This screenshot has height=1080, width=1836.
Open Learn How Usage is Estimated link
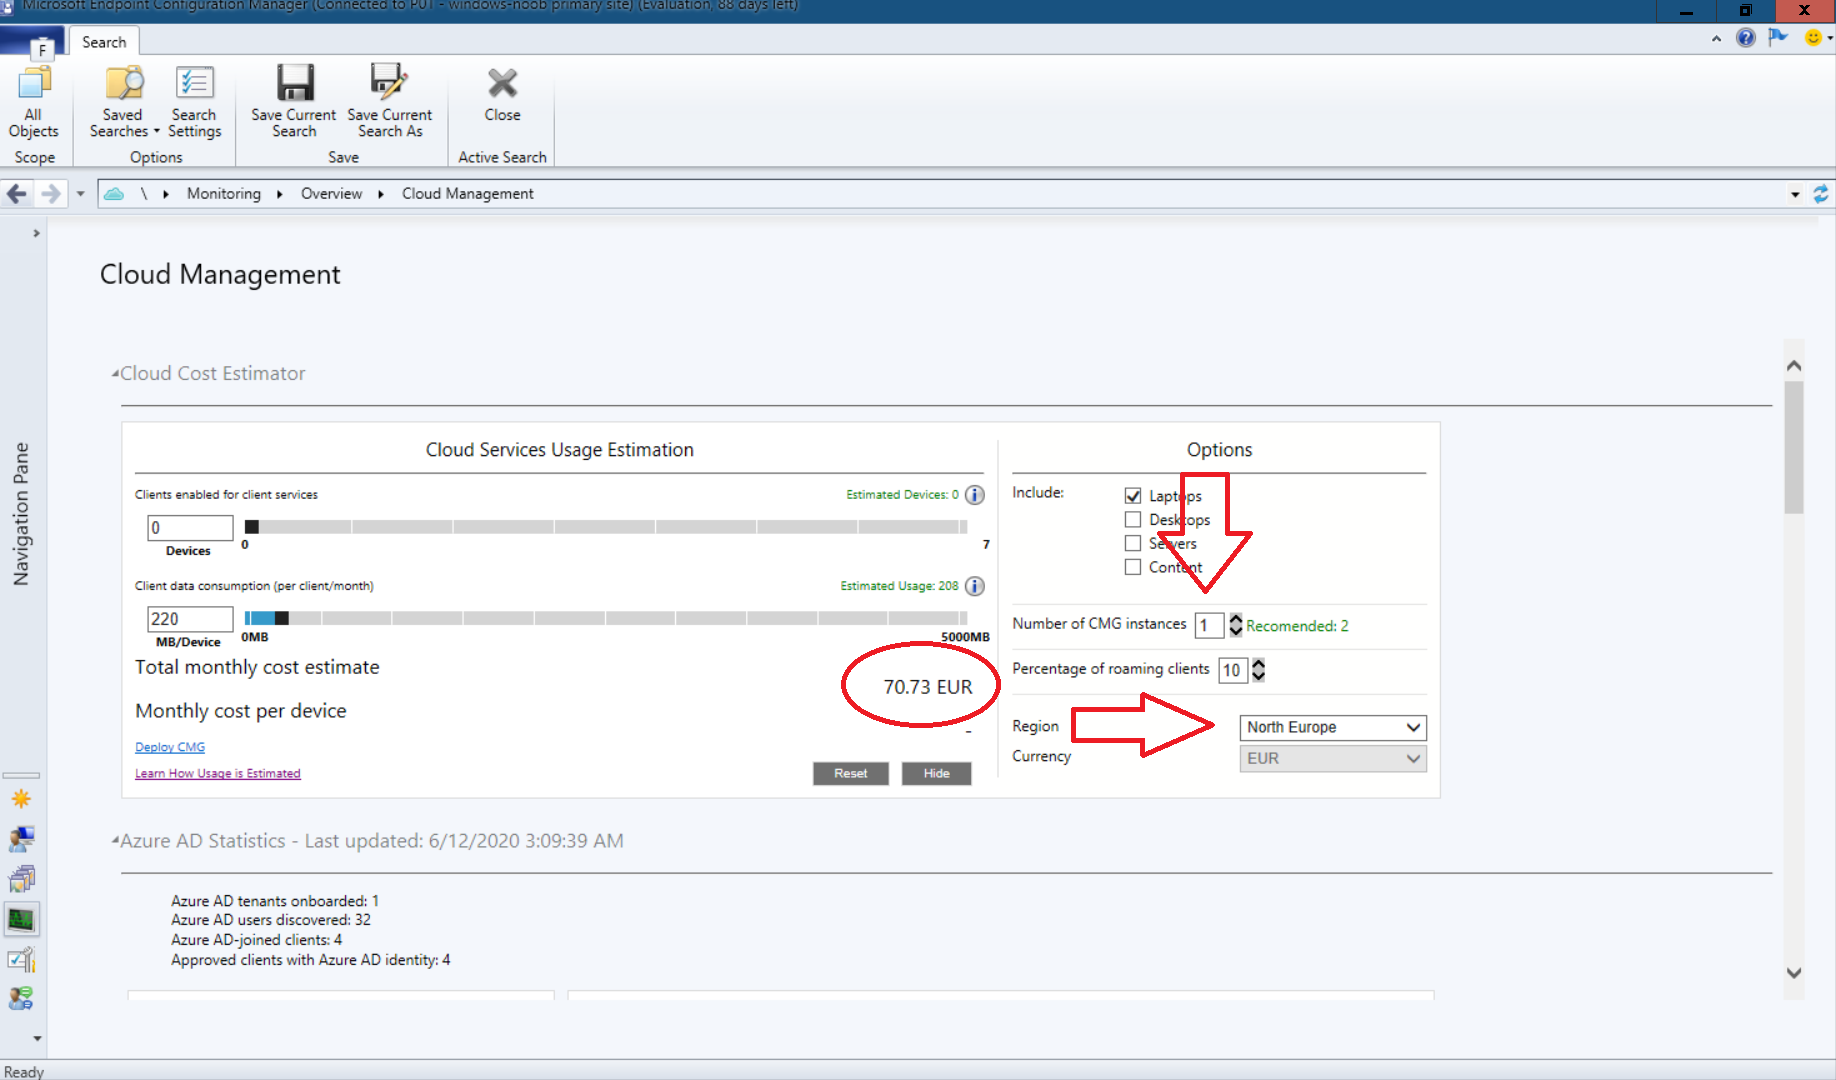[x=218, y=773]
